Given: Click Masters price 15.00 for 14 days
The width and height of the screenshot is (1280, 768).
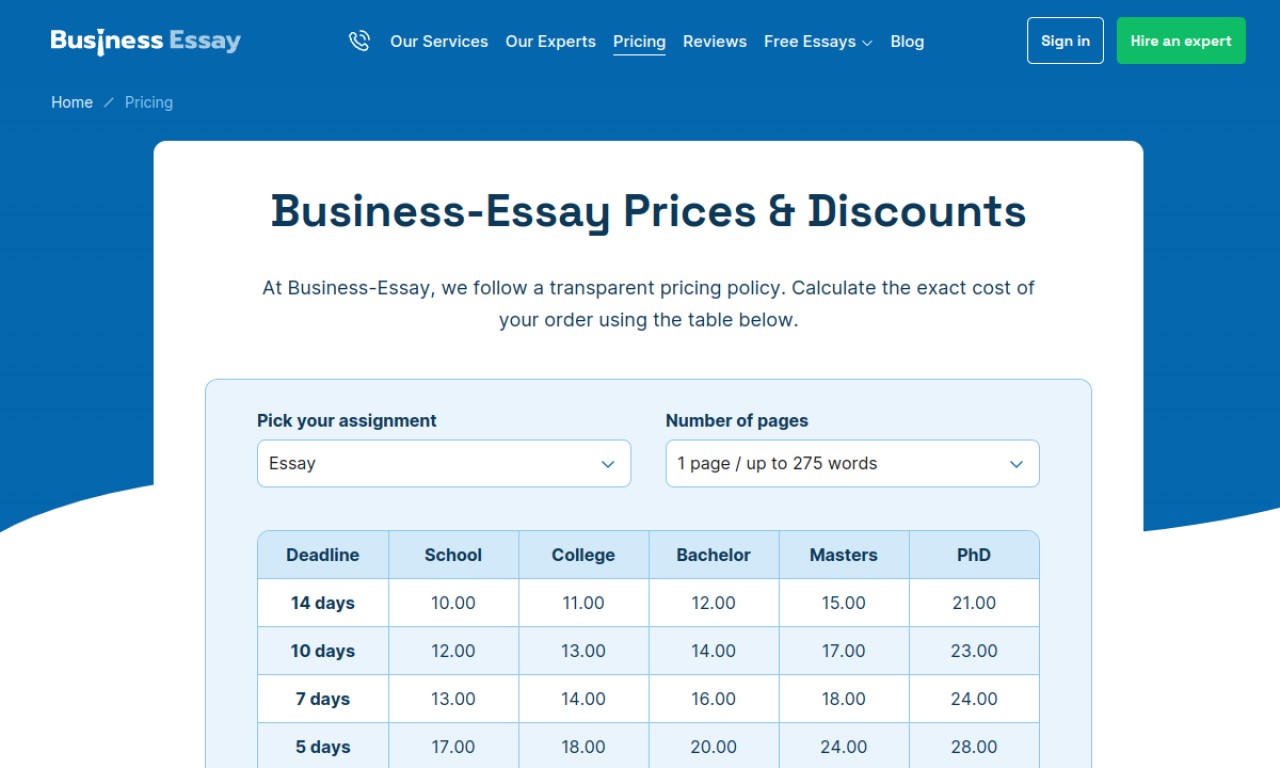Looking at the screenshot, I should (x=844, y=603).
